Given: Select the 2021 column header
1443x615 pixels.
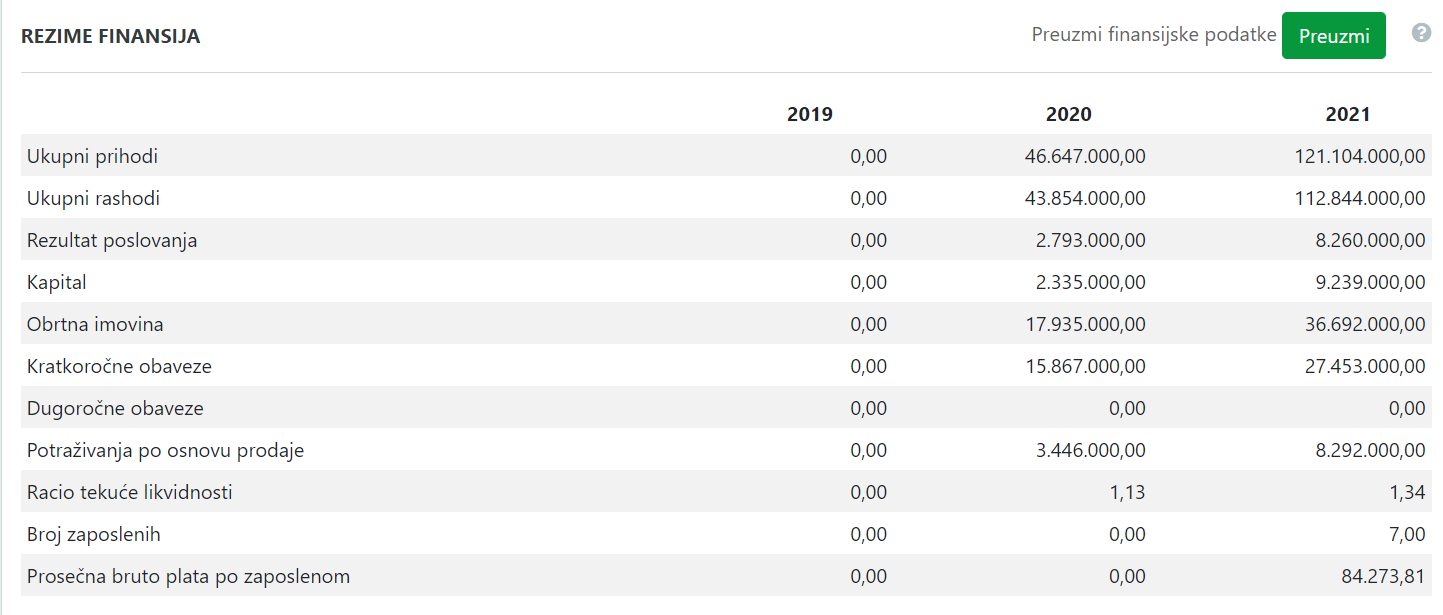Looking at the screenshot, I should [1348, 114].
